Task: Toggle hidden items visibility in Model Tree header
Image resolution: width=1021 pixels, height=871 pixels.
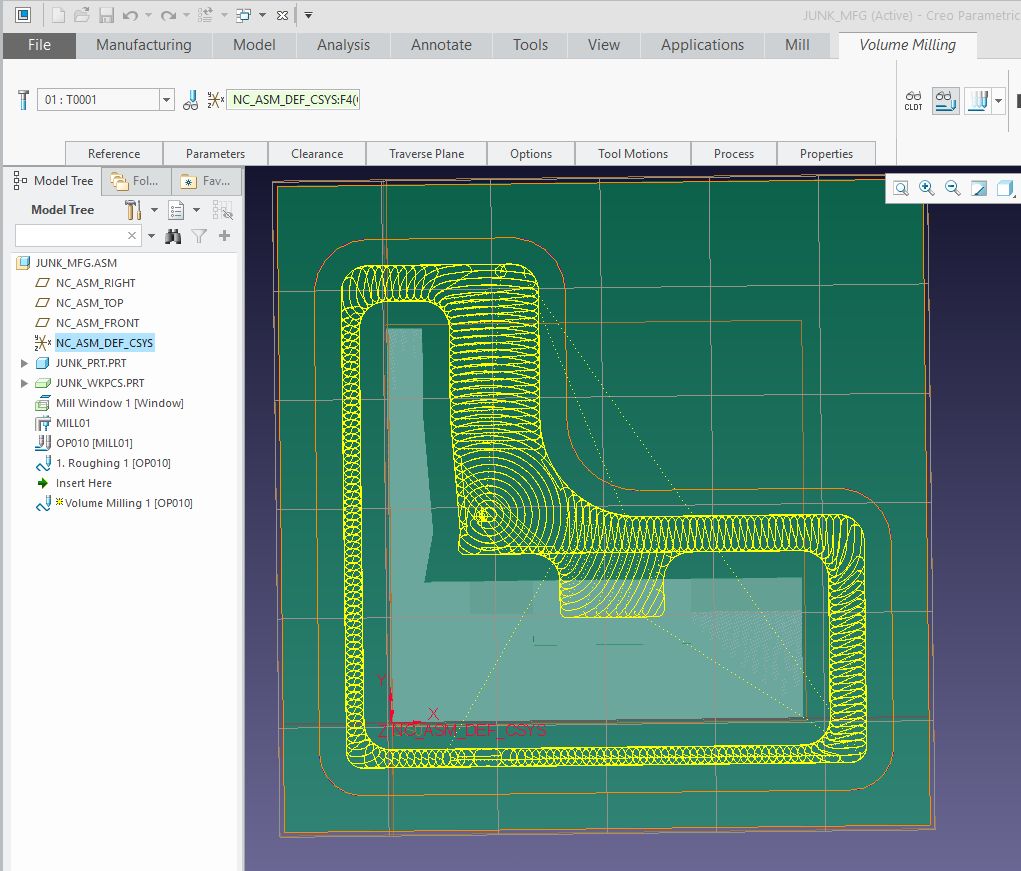Action: point(223,211)
